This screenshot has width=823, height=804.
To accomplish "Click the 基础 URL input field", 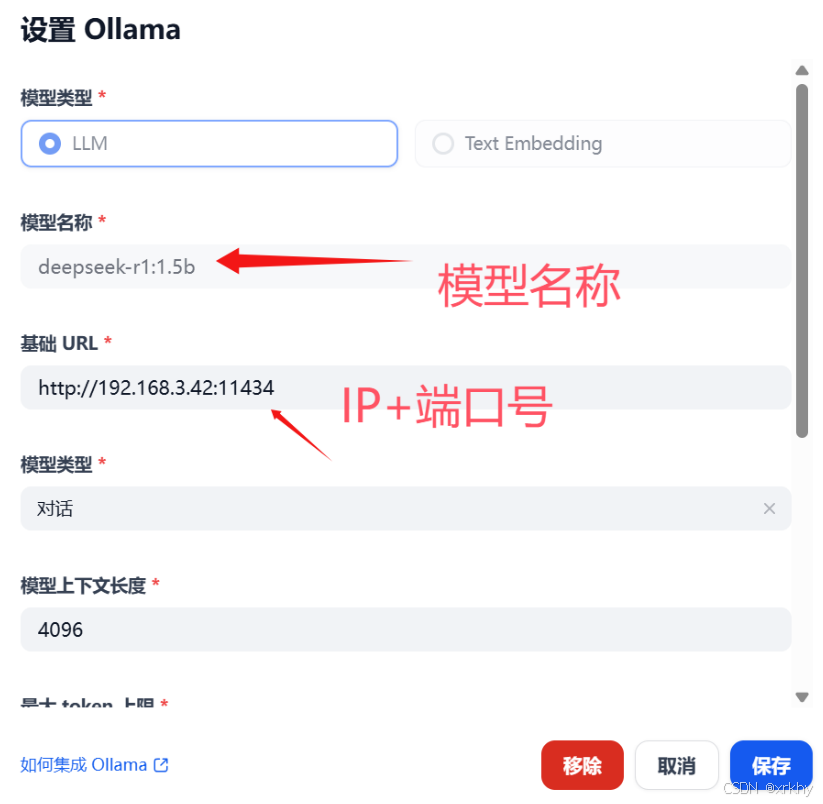I will tap(406, 388).
